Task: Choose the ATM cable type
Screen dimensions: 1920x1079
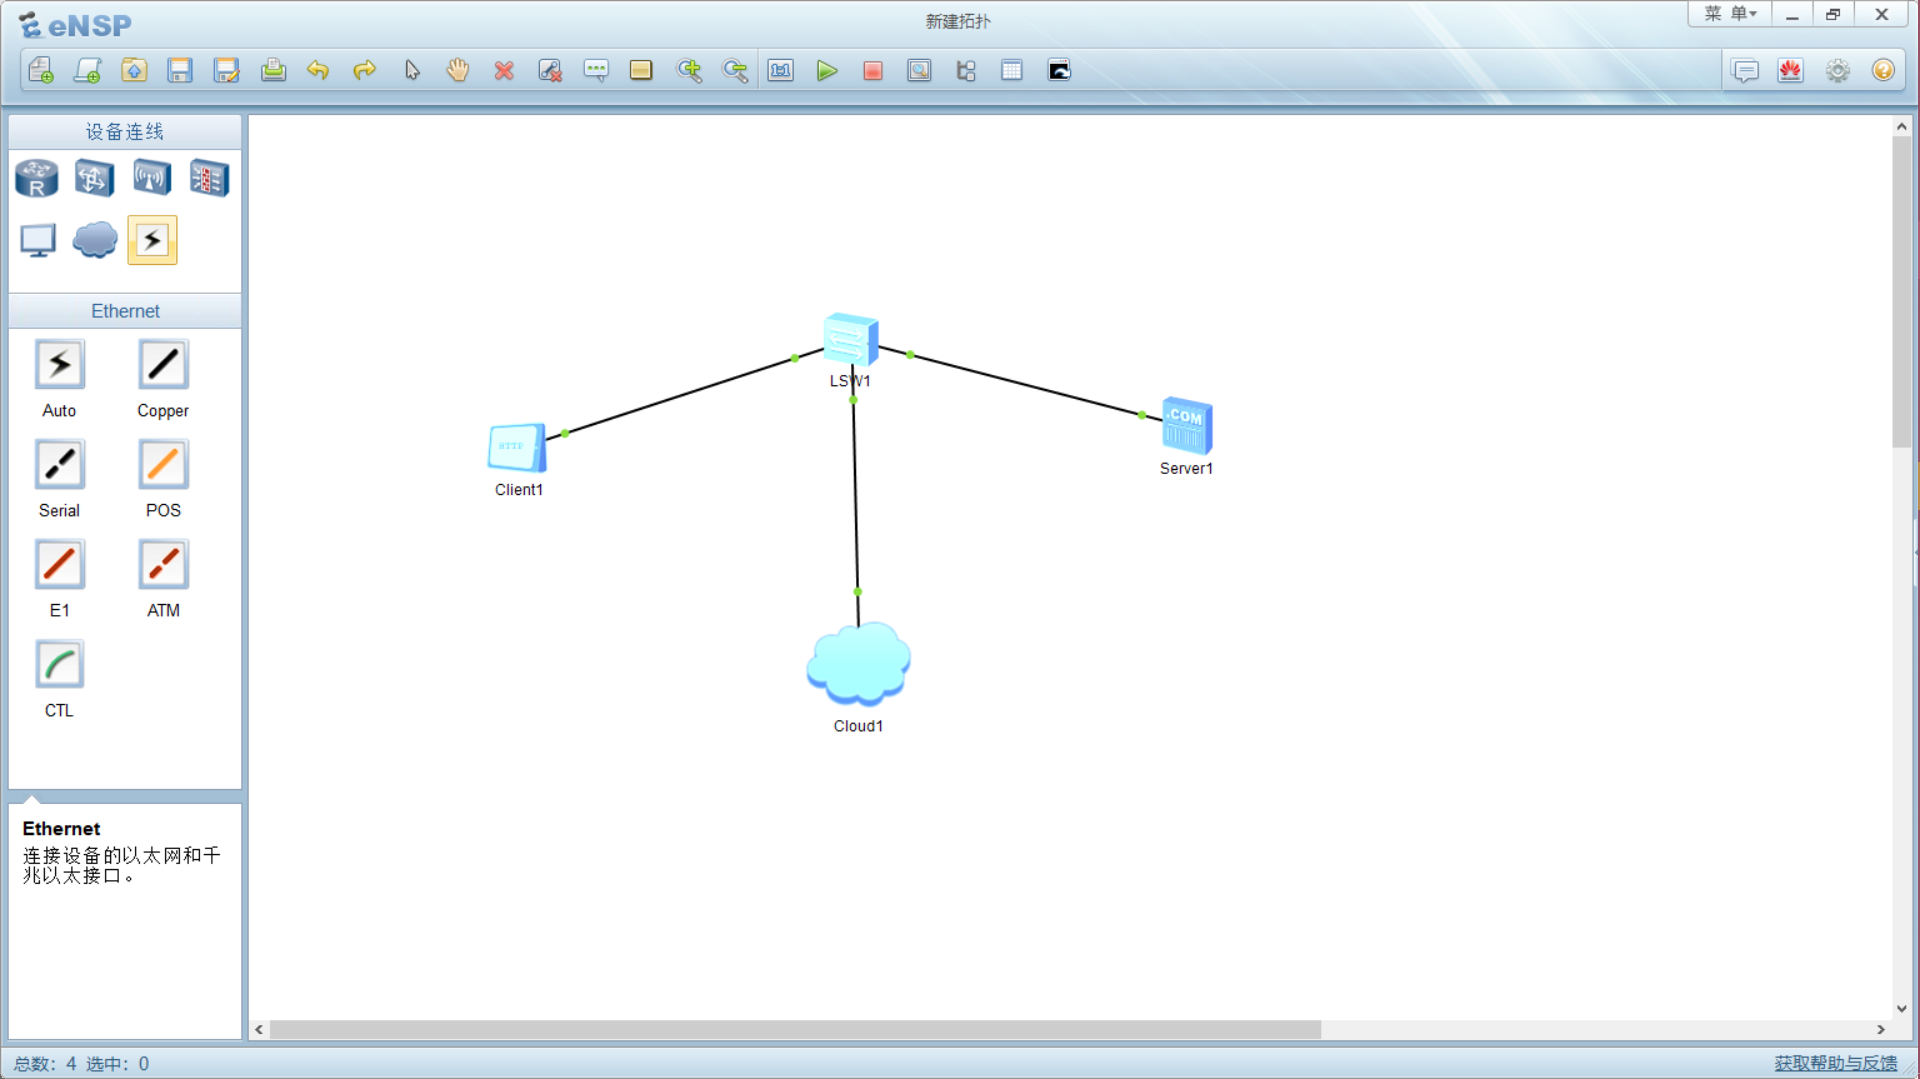Action: 163,565
